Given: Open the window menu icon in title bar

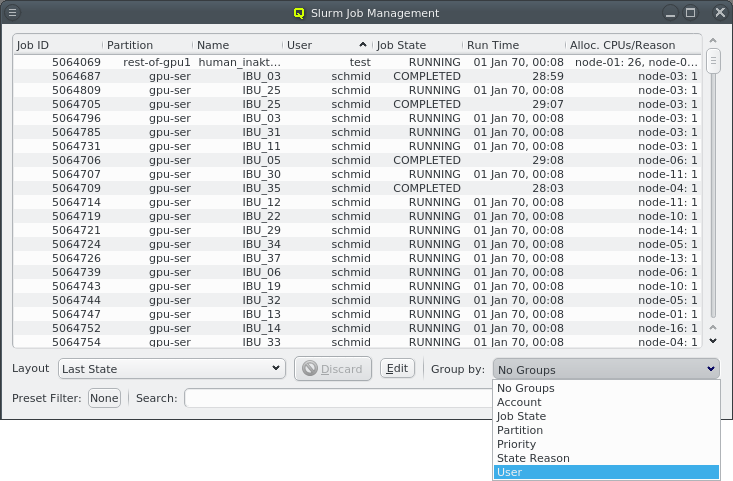Looking at the screenshot, I should (x=13, y=13).
